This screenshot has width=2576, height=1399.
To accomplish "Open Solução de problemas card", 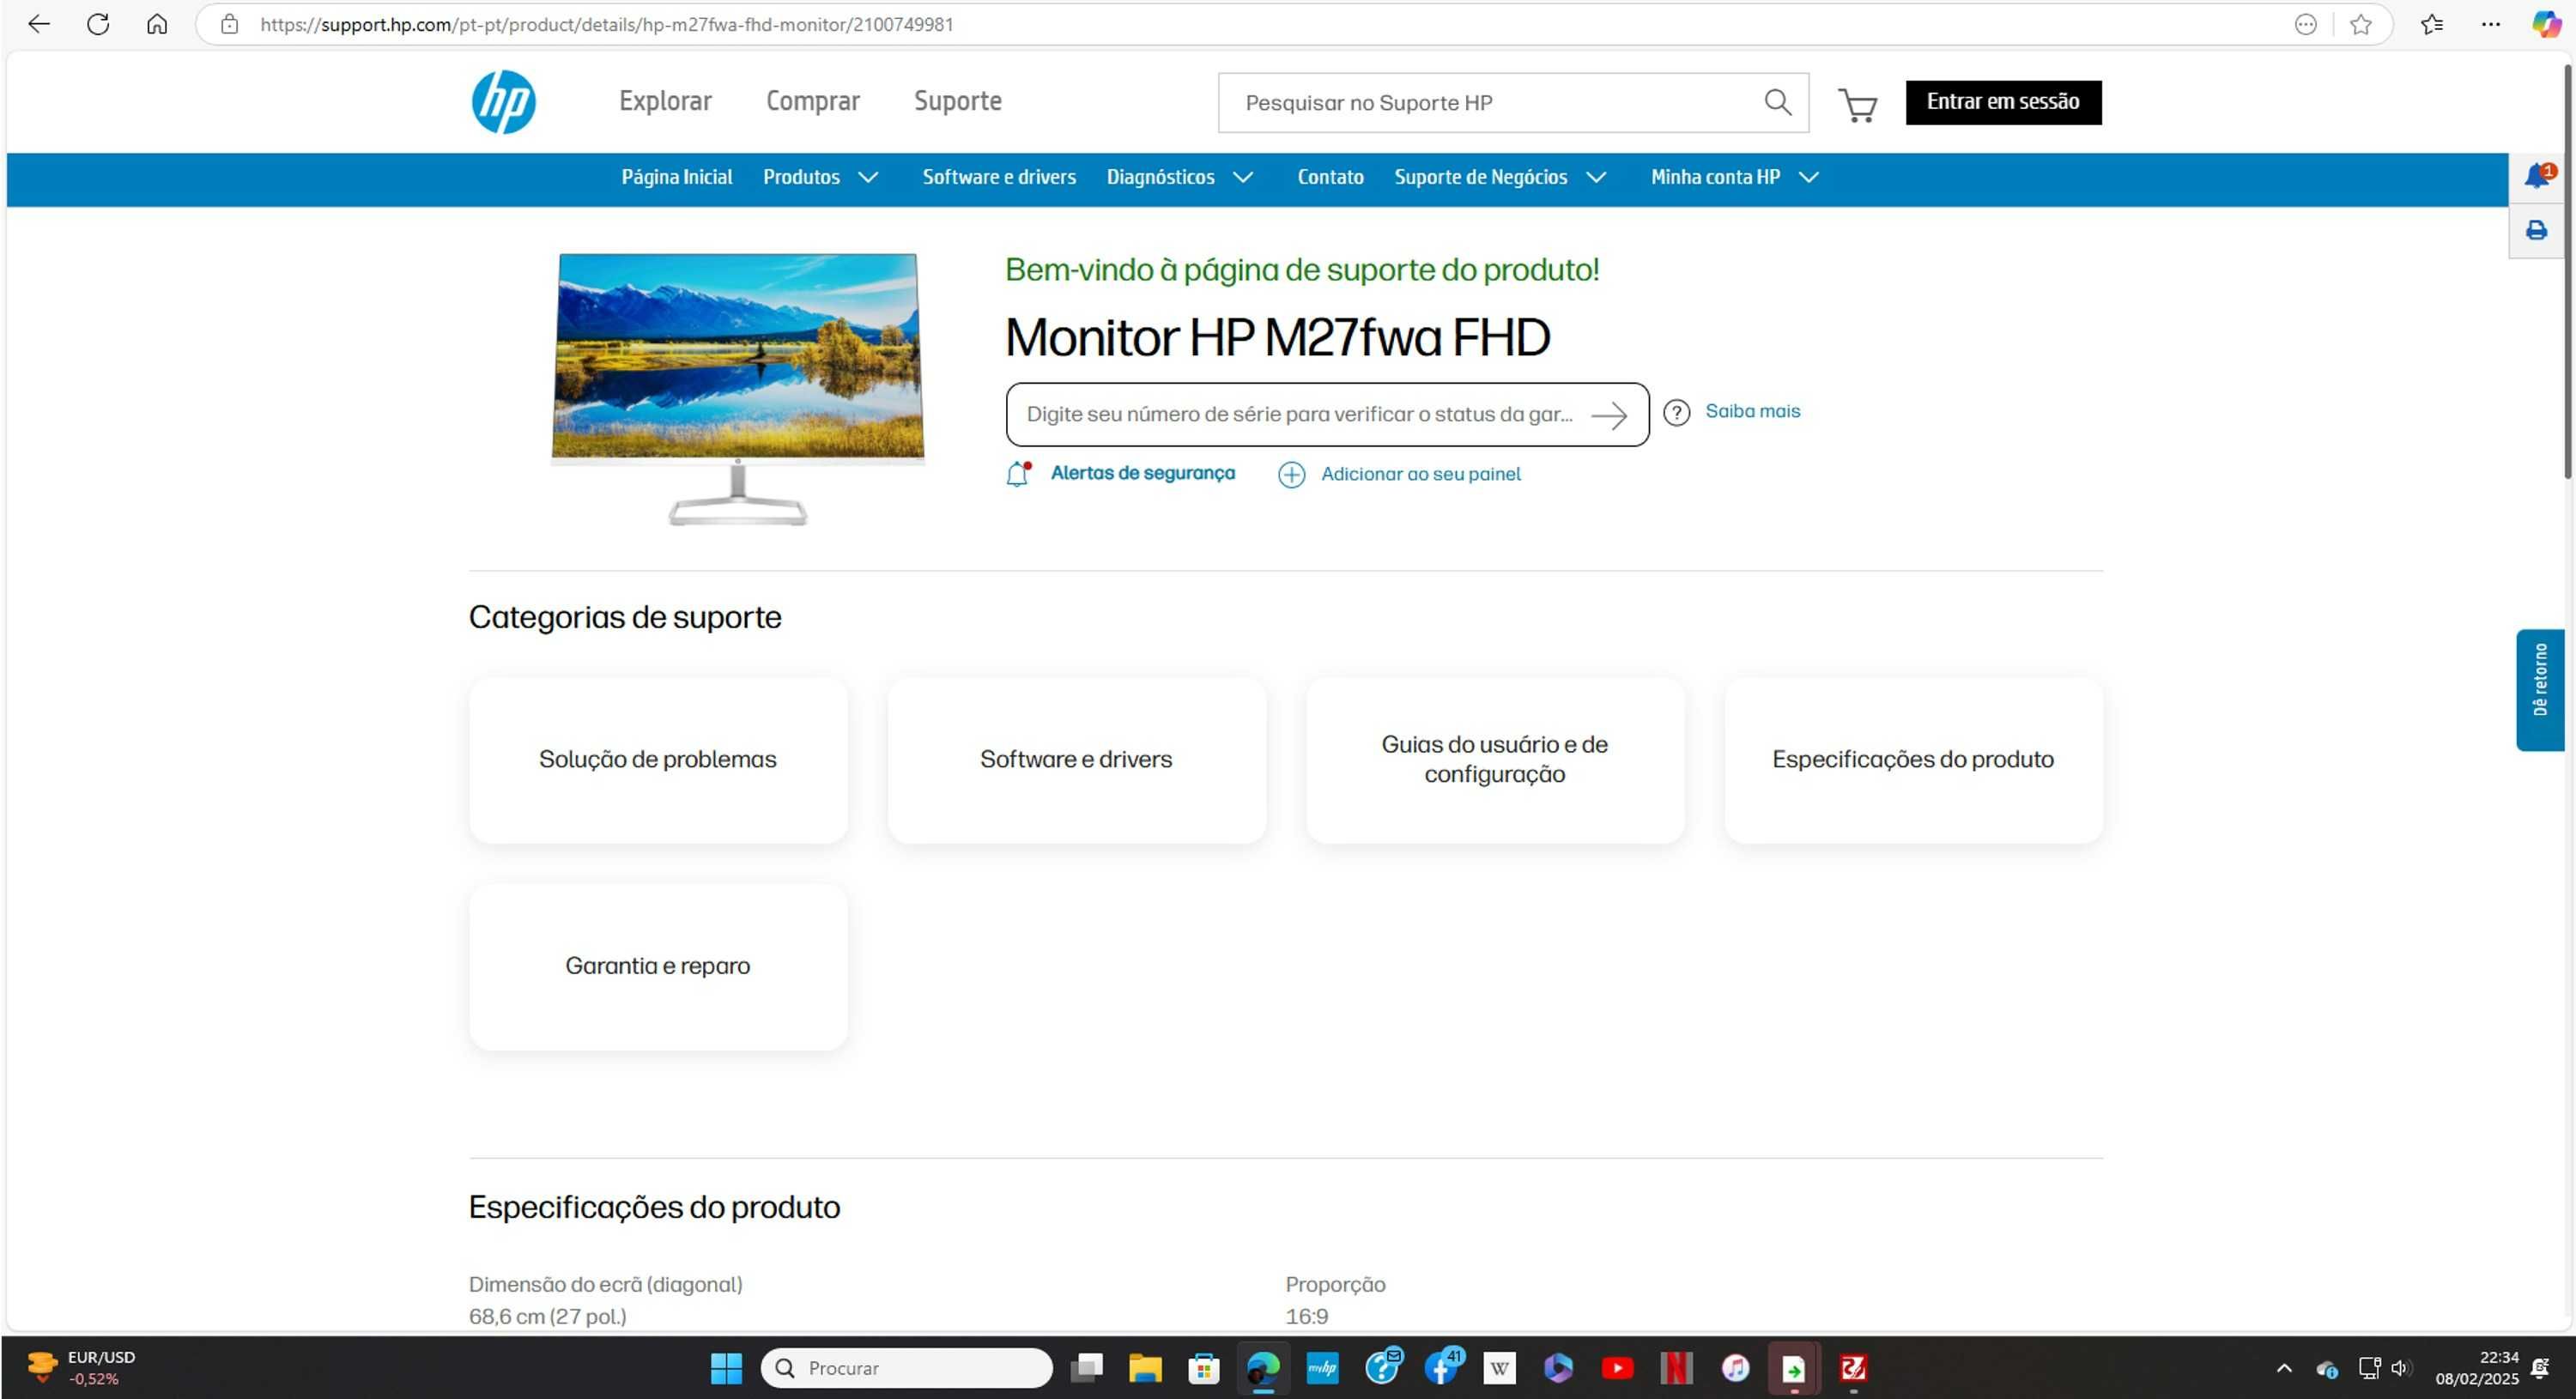I will [x=658, y=760].
